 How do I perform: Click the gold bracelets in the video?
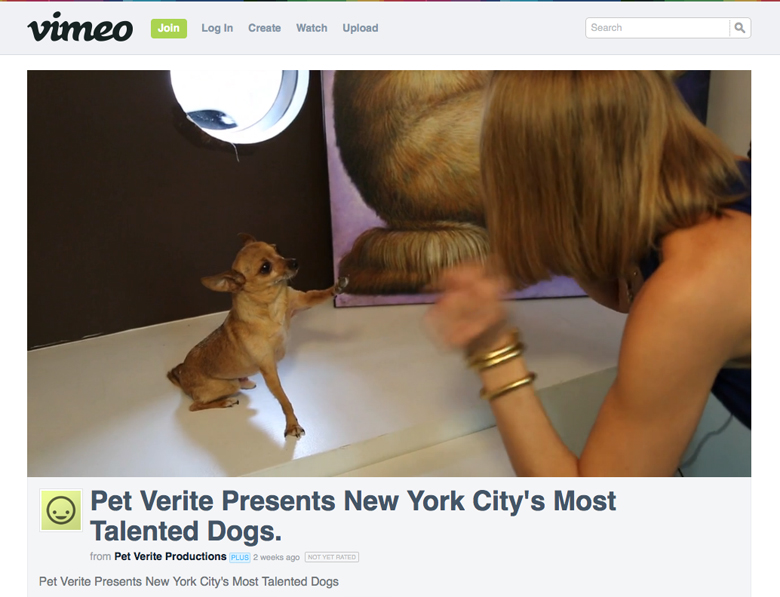pos(500,366)
